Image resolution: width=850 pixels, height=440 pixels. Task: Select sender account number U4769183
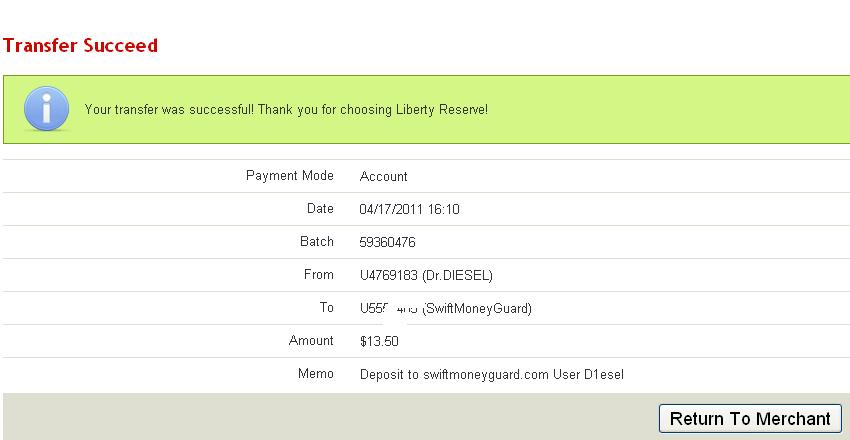(x=385, y=276)
